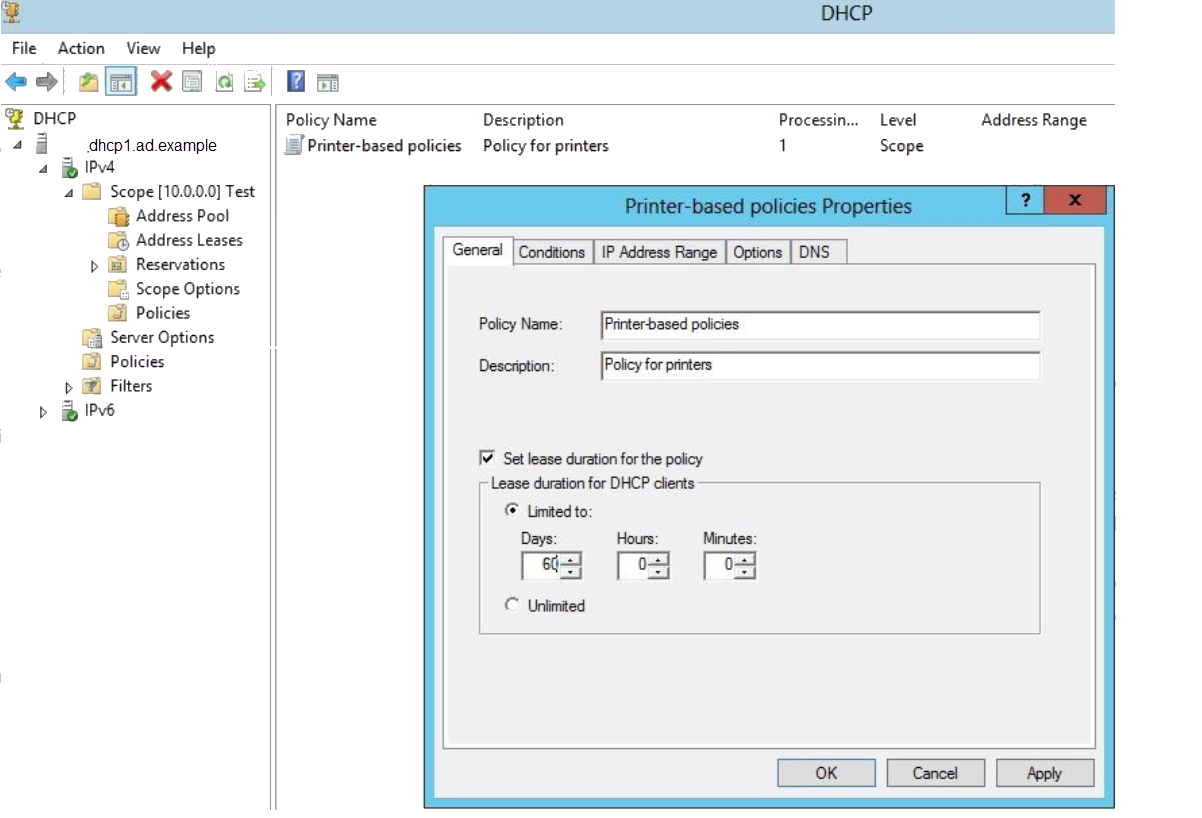1202x818 pixels.
Task: Select the General tab
Action: pos(478,250)
